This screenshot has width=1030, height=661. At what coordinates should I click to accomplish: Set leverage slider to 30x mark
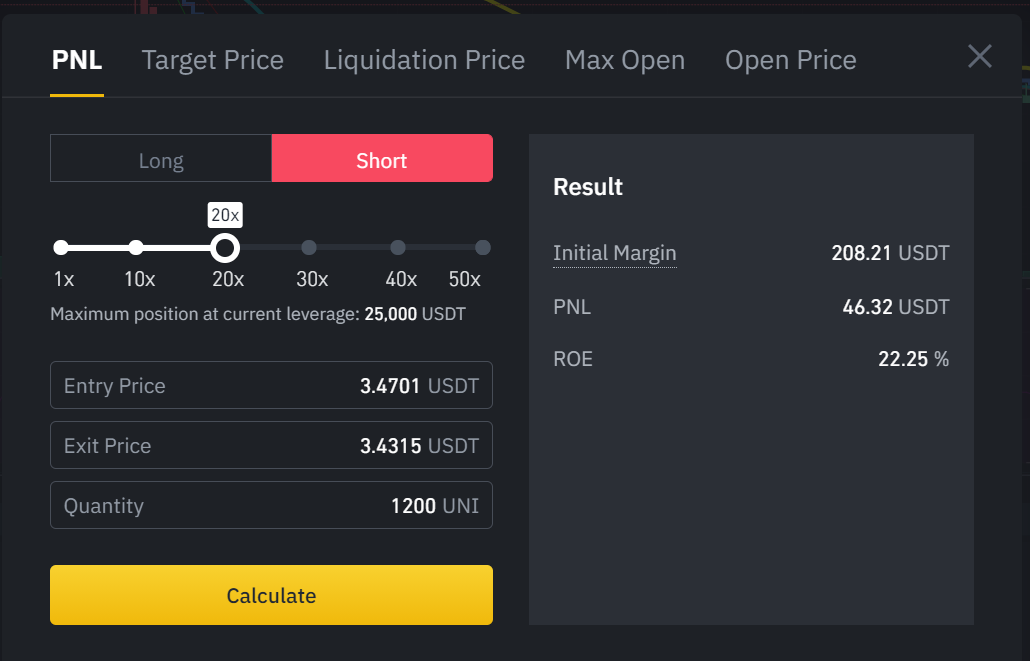point(309,247)
